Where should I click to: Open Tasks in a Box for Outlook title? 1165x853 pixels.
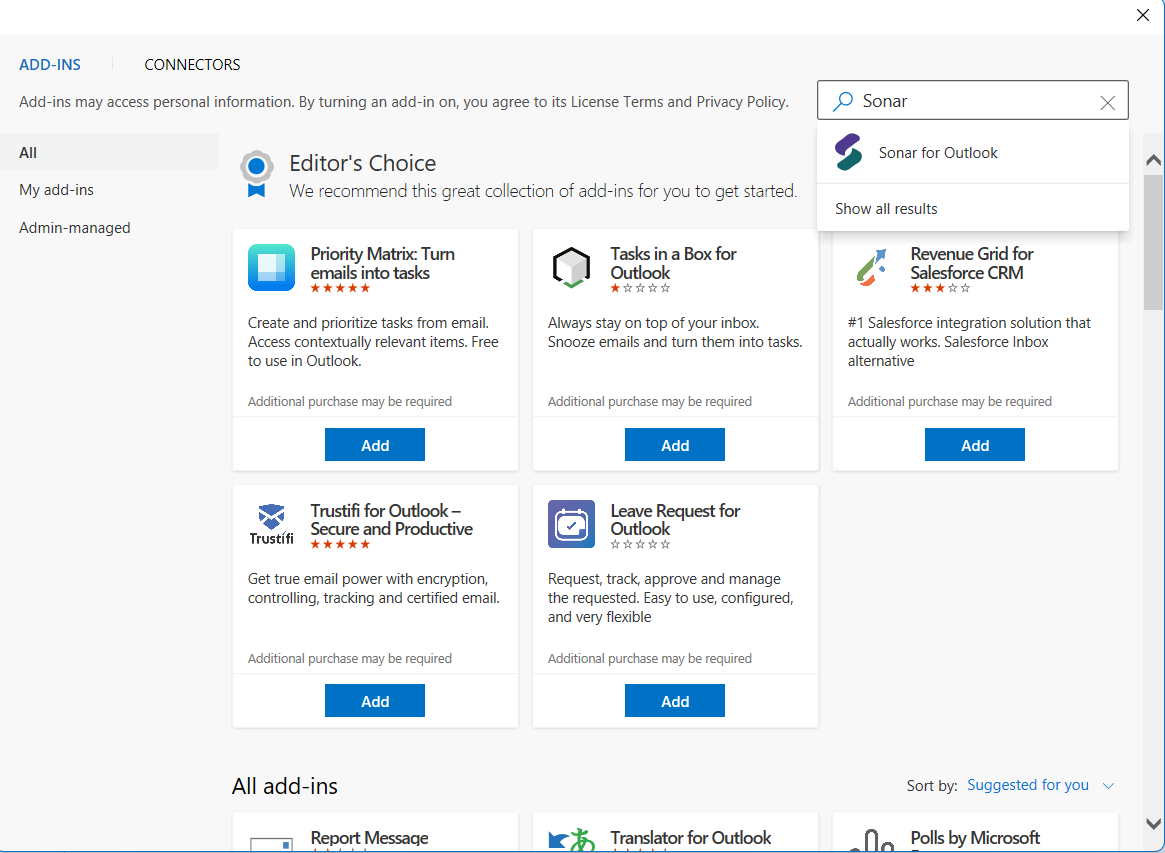click(x=673, y=263)
